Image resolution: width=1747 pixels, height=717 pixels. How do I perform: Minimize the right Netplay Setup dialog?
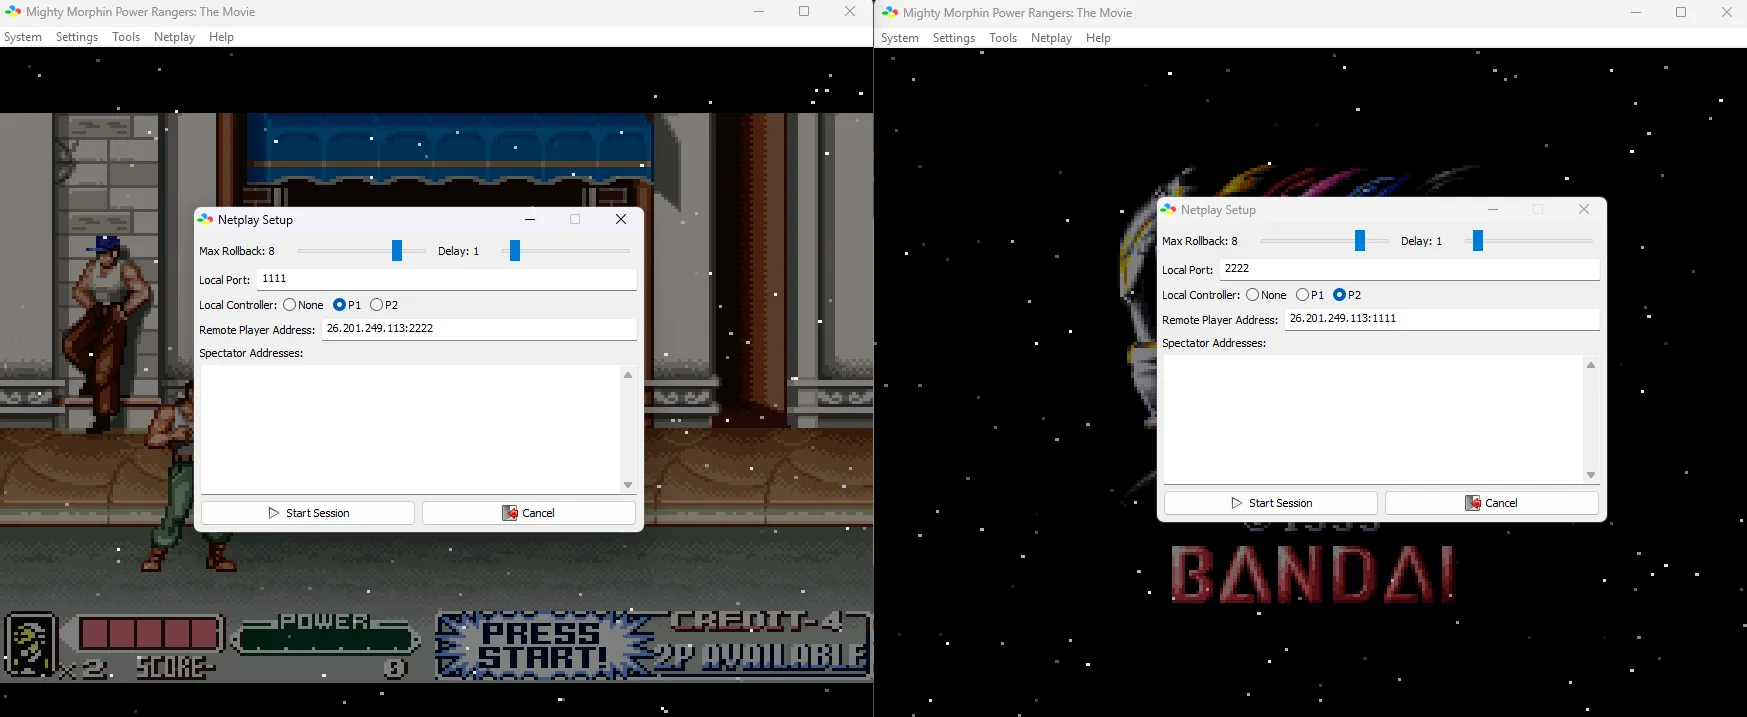(x=1493, y=210)
